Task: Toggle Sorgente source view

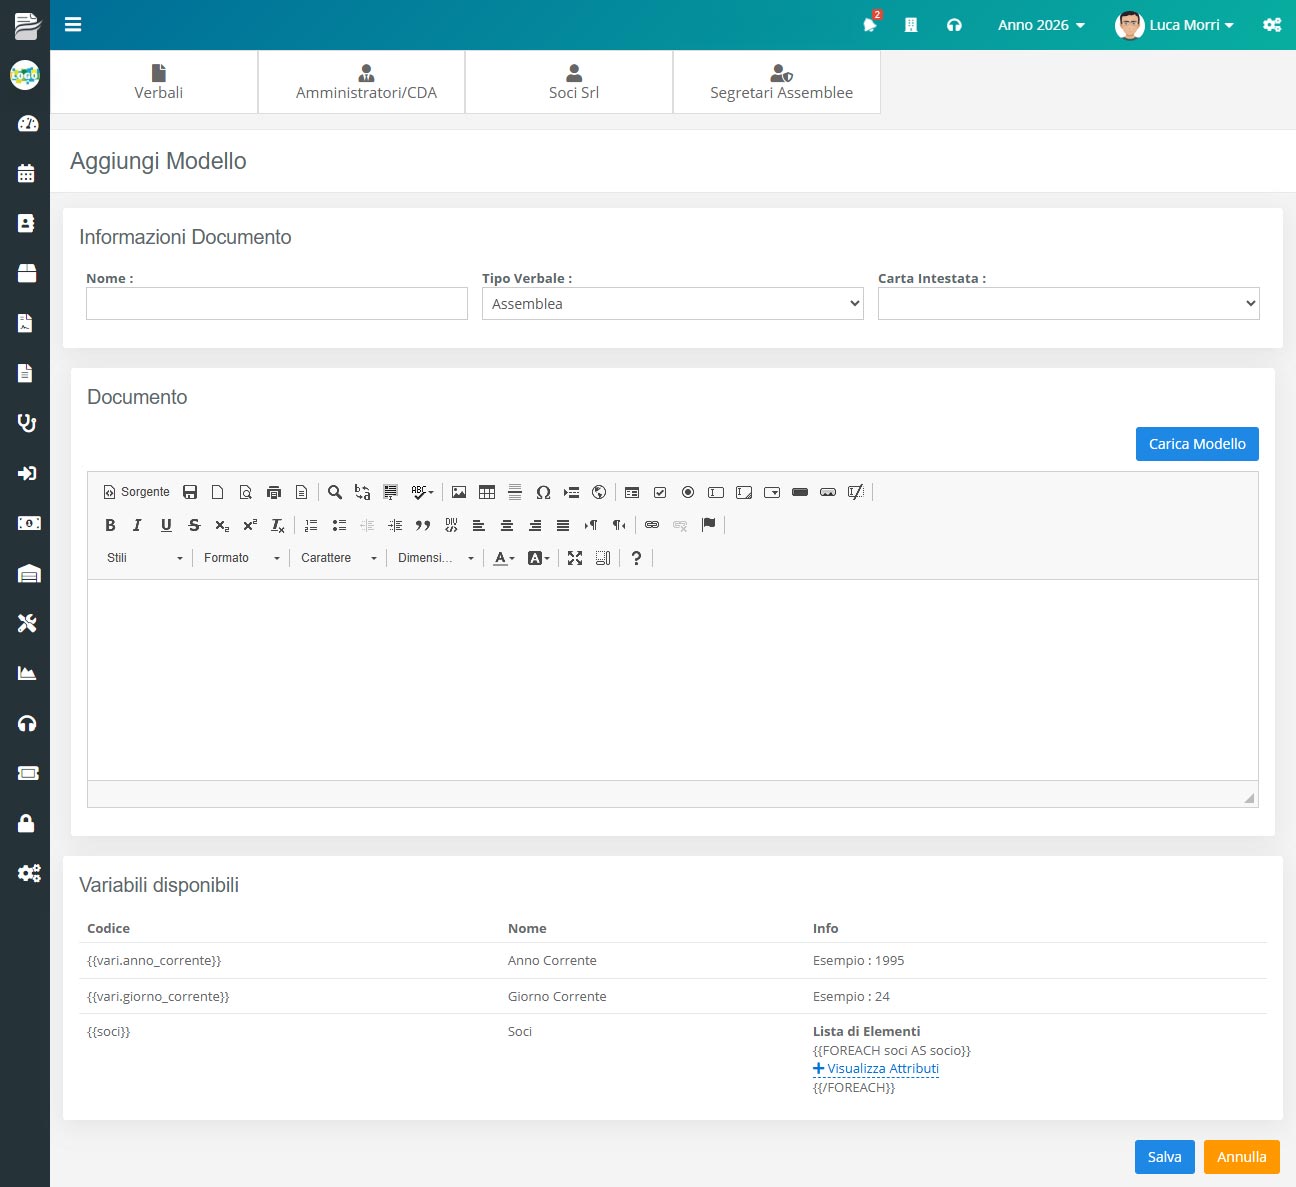Action: (x=137, y=492)
